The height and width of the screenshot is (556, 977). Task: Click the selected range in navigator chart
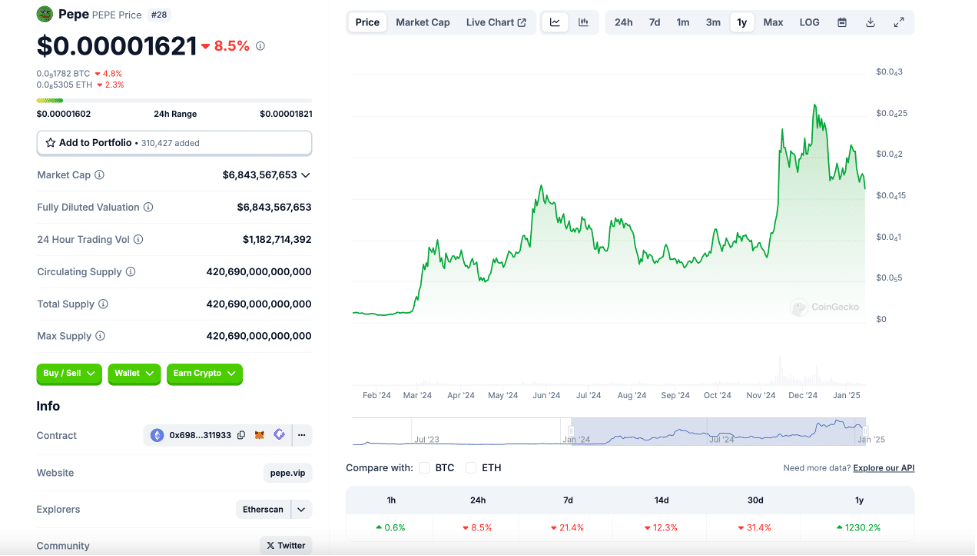click(718, 431)
